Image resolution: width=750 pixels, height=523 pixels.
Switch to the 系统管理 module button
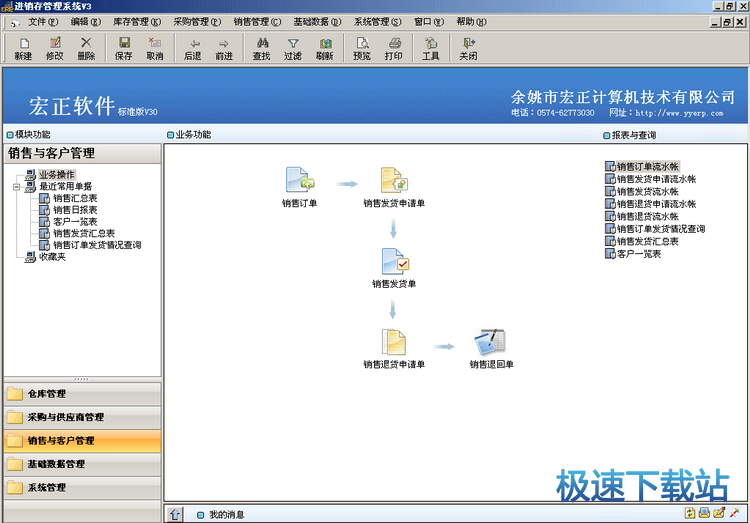pos(82,488)
